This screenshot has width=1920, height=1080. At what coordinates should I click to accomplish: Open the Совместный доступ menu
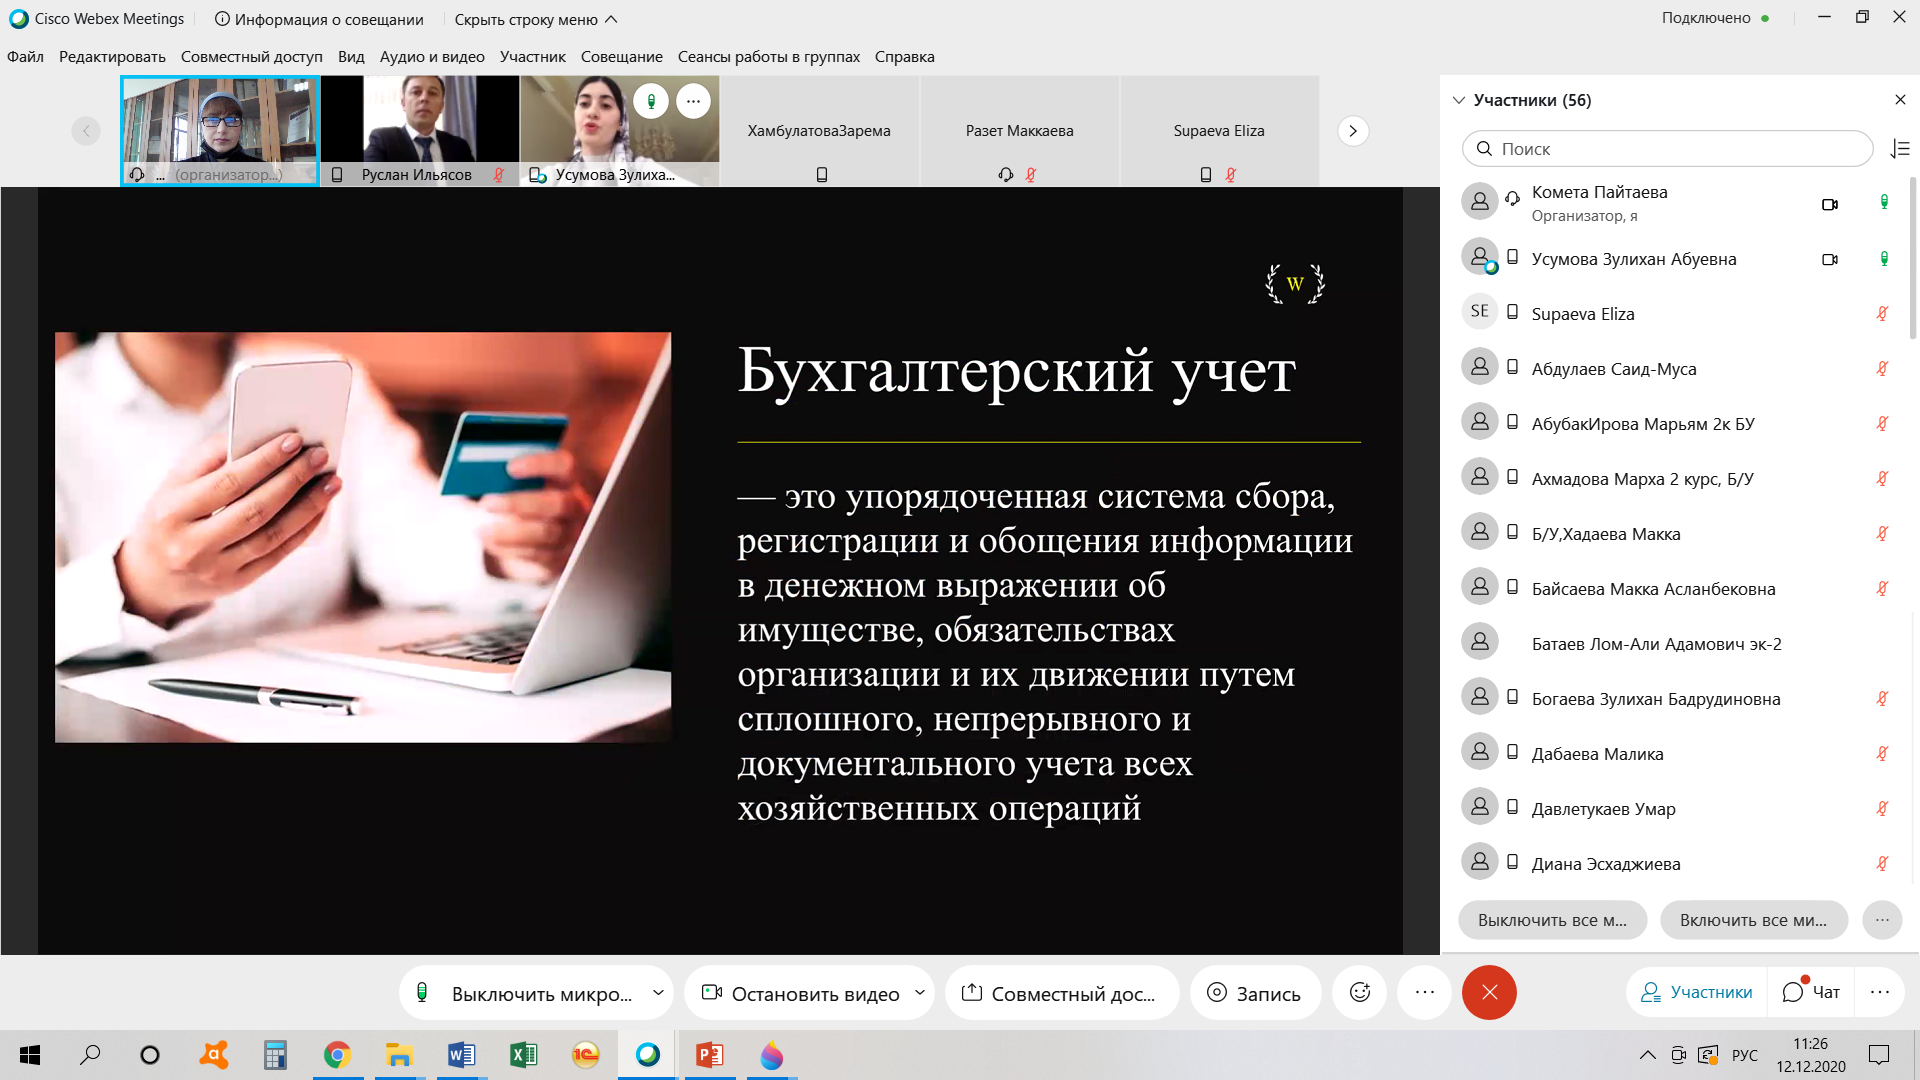coord(251,57)
